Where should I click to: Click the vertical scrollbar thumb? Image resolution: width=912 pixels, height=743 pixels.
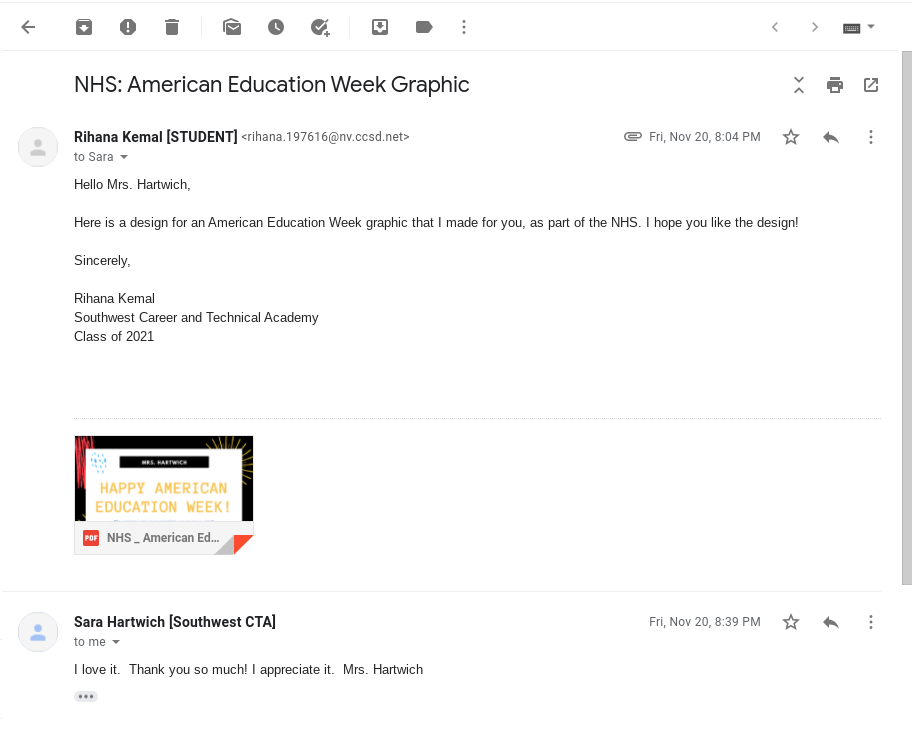[907, 318]
